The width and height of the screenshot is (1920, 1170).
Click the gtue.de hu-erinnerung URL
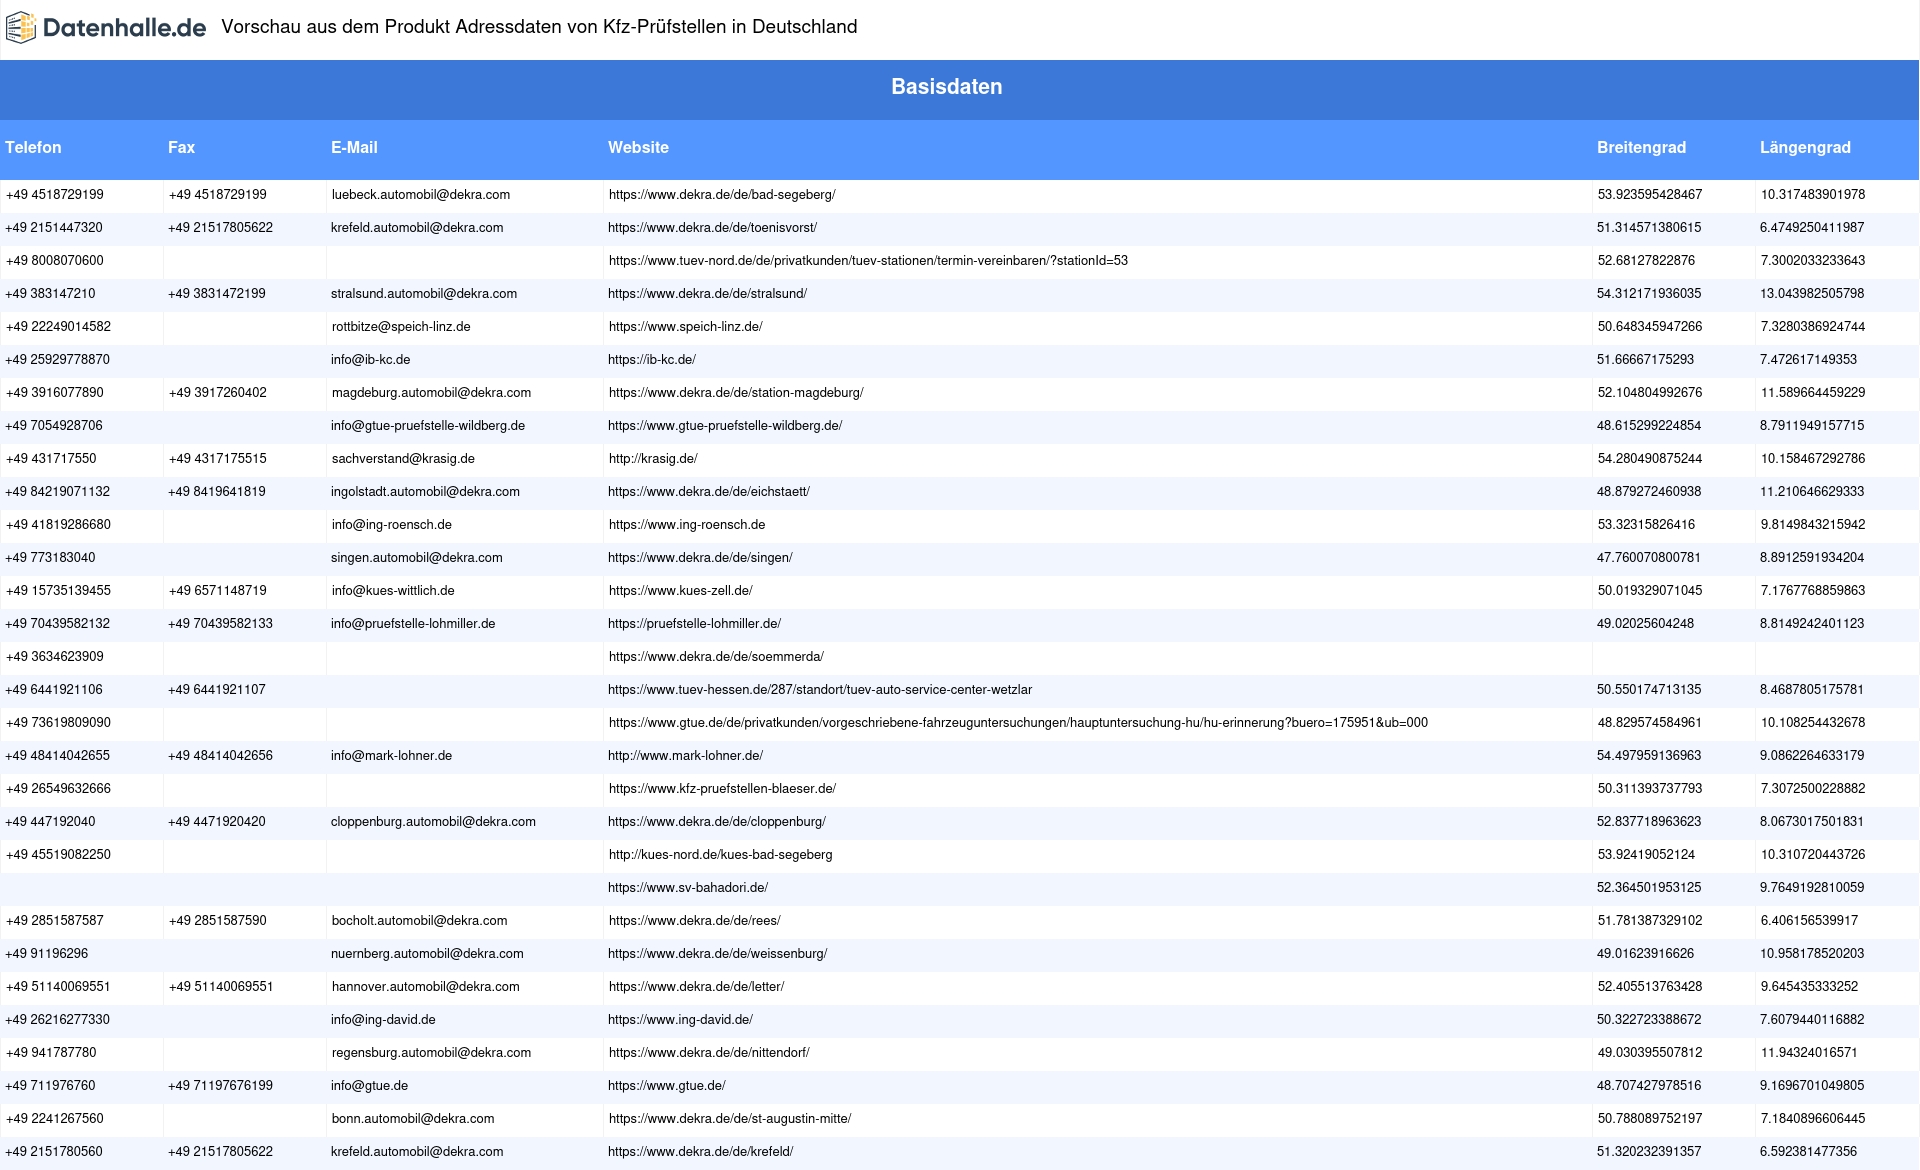(x=1018, y=723)
